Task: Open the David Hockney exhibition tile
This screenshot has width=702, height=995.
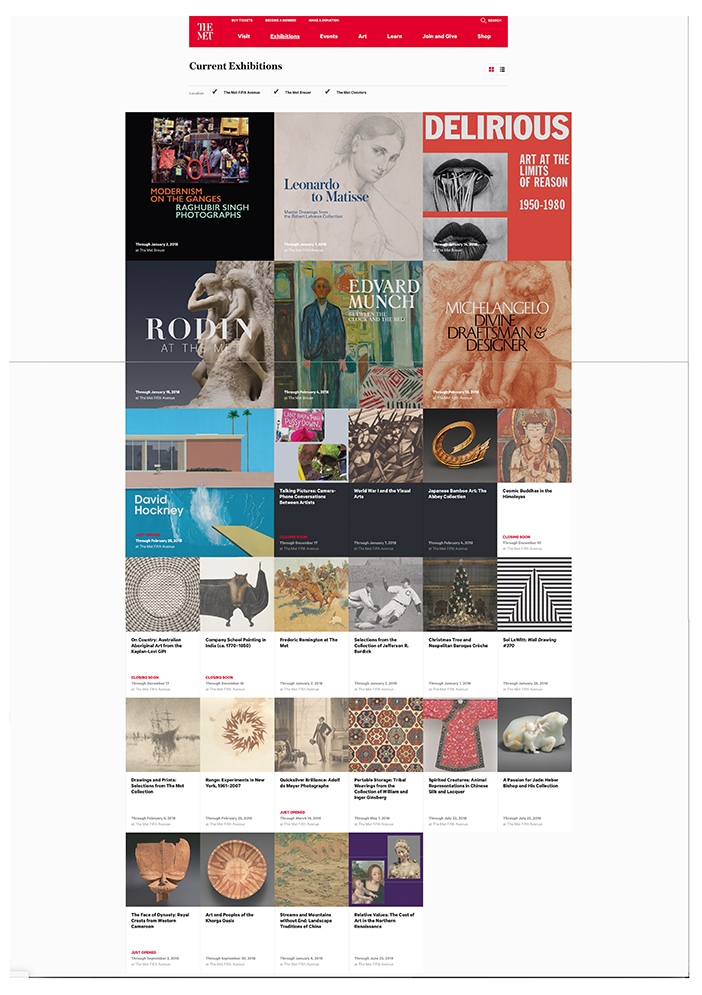Action: click(x=200, y=483)
